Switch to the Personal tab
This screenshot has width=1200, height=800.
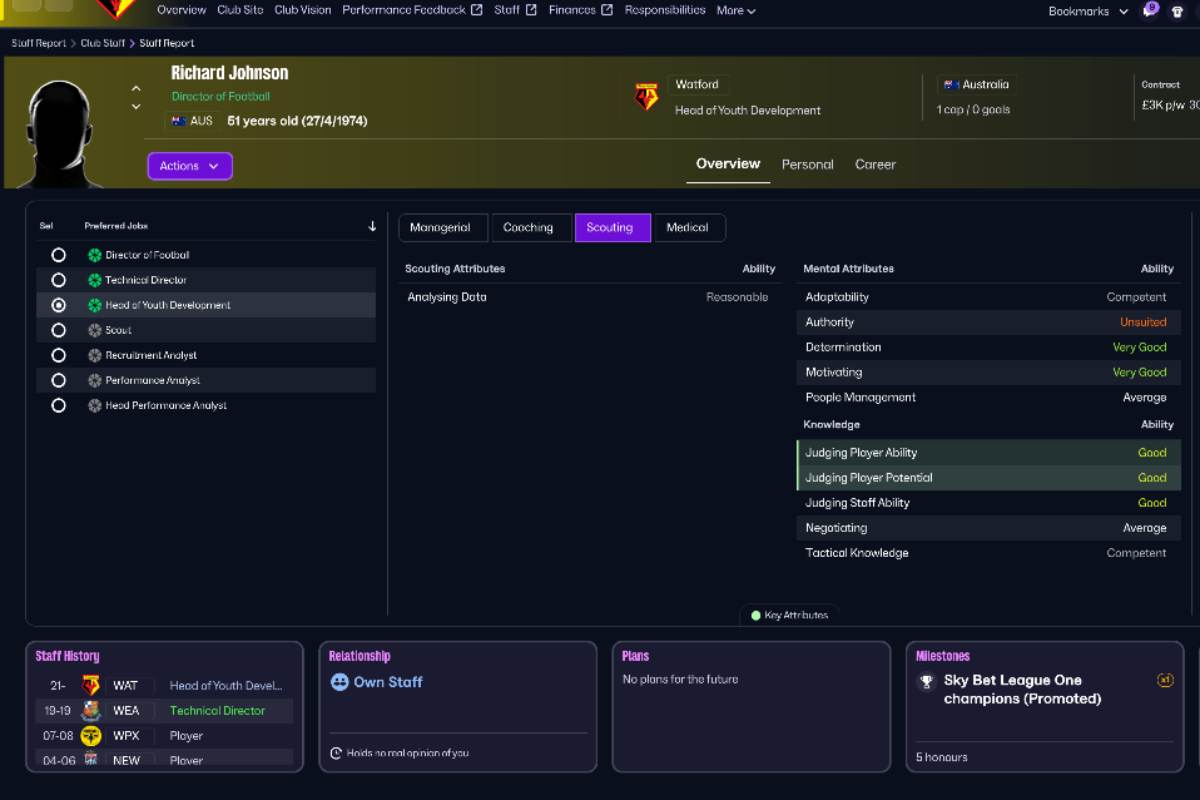tap(807, 165)
